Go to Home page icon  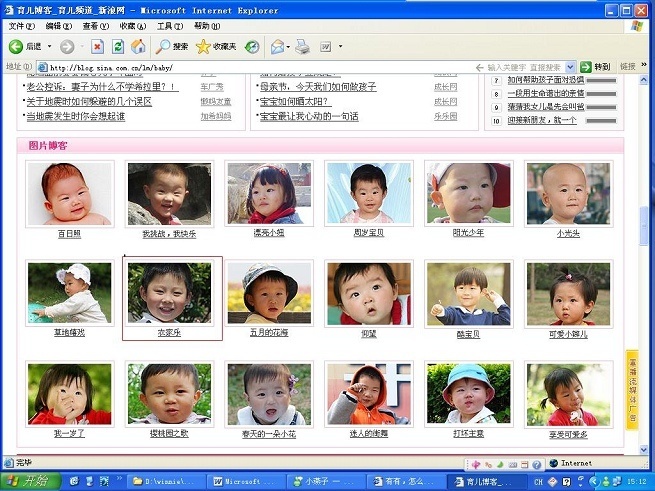[138, 47]
